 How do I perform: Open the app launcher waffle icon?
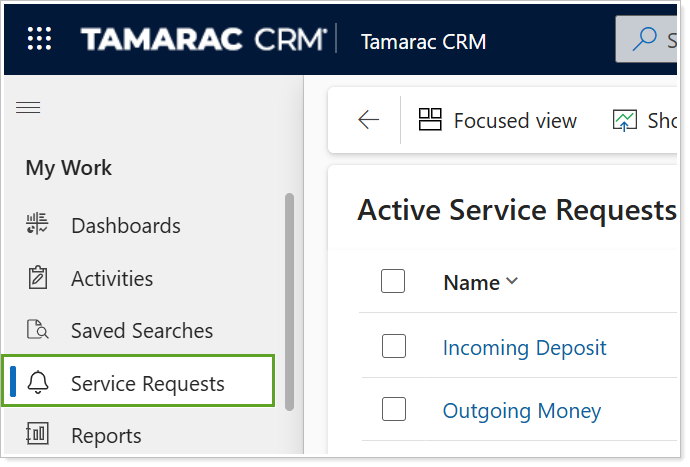[x=39, y=40]
